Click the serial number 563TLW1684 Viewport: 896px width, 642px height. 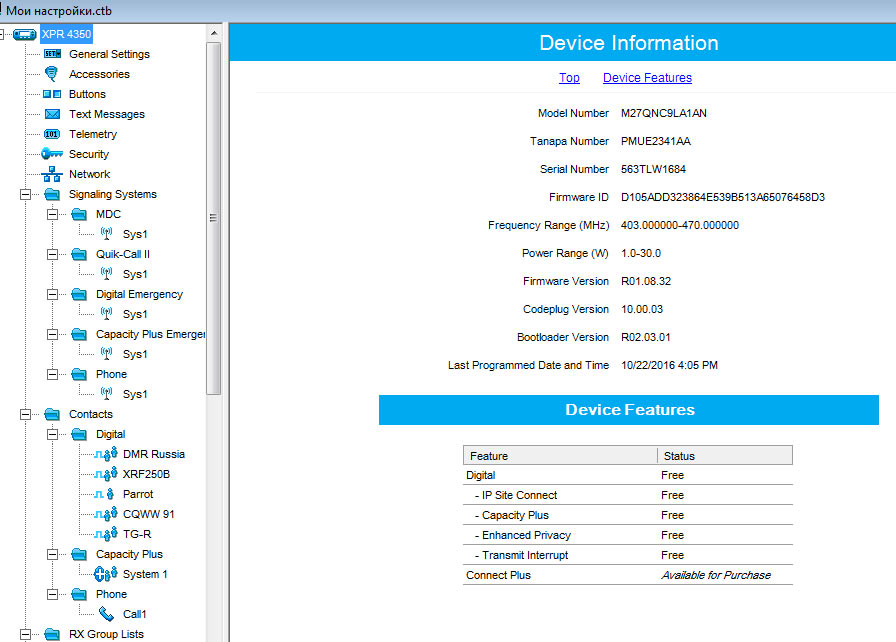tap(653, 169)
